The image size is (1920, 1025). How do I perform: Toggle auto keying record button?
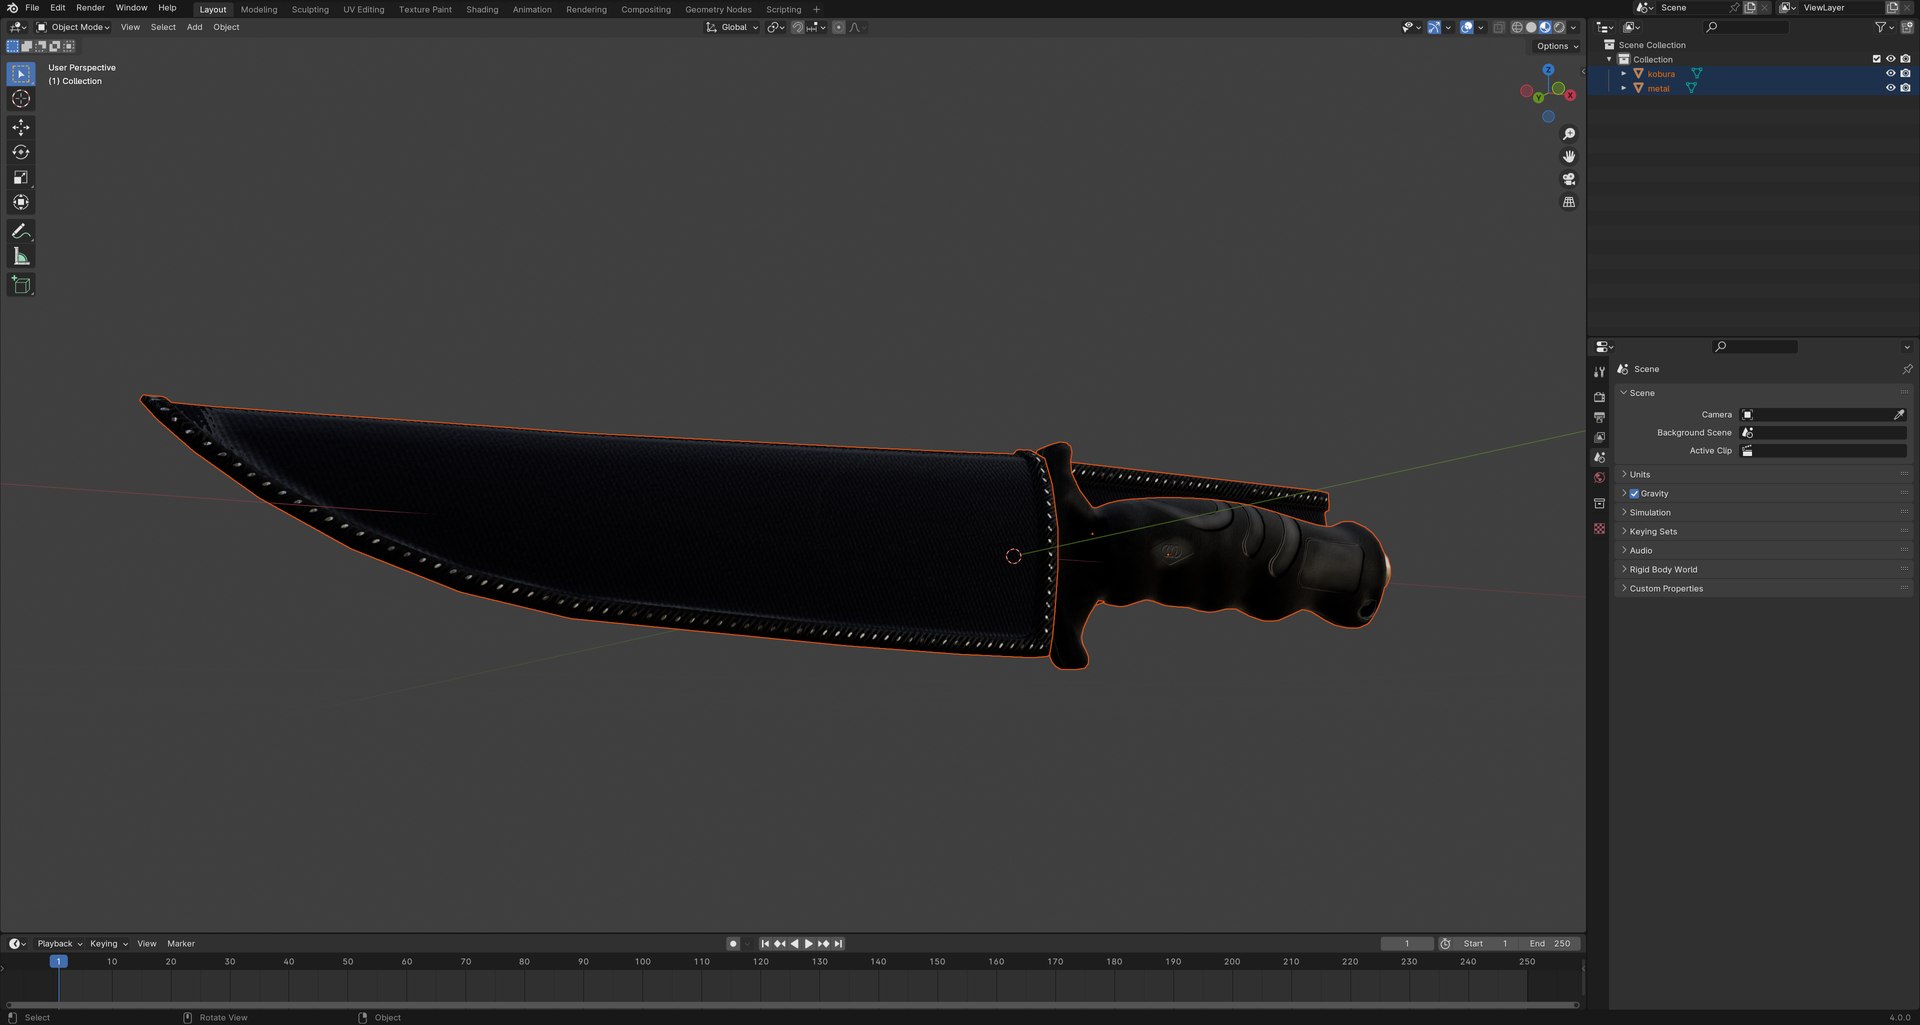coord(733,943)
